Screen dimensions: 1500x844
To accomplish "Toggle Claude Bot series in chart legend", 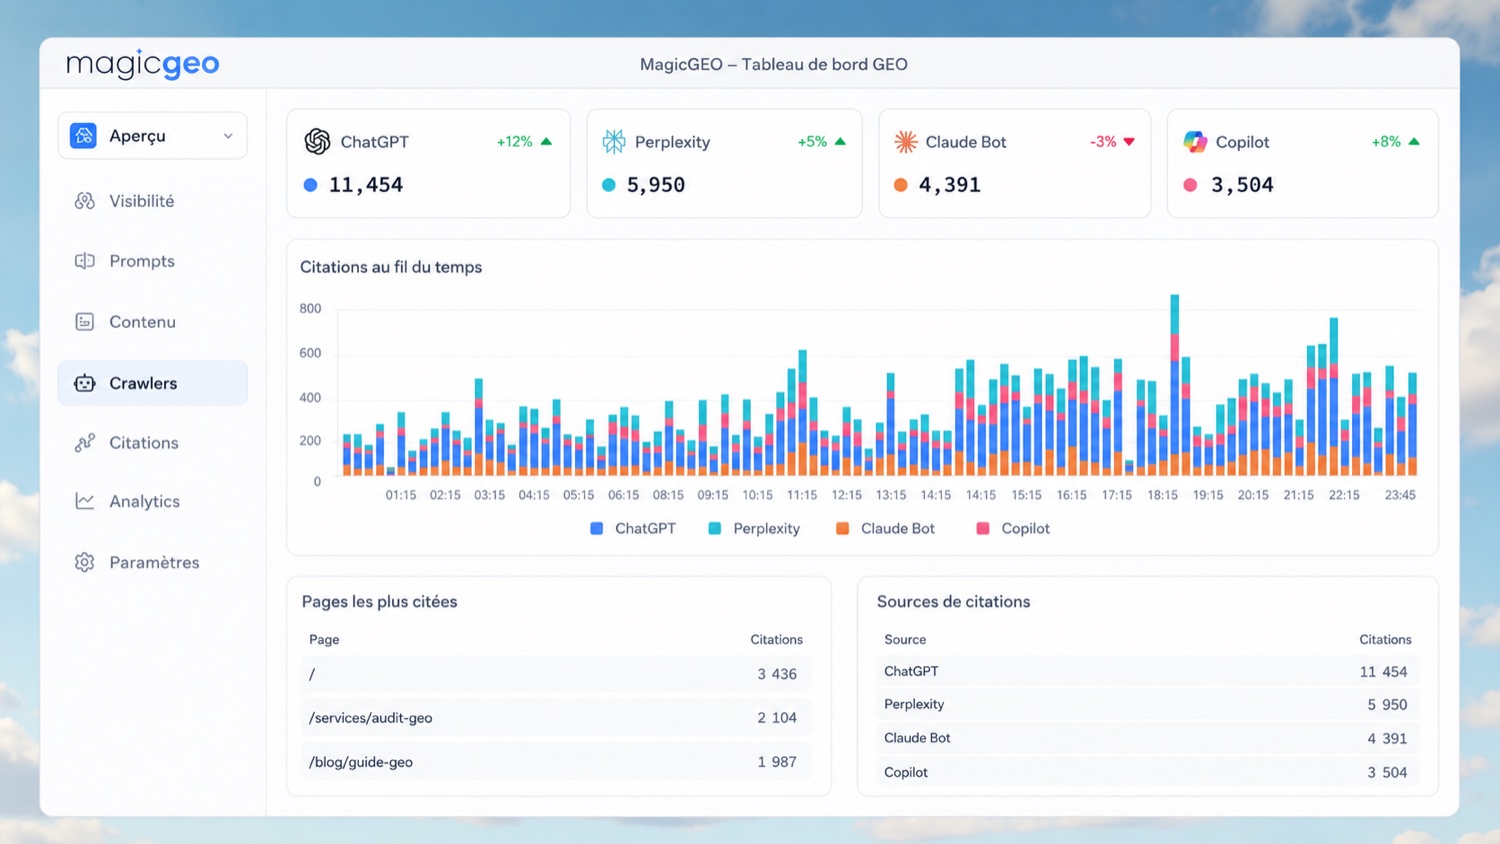I will 885,528.
